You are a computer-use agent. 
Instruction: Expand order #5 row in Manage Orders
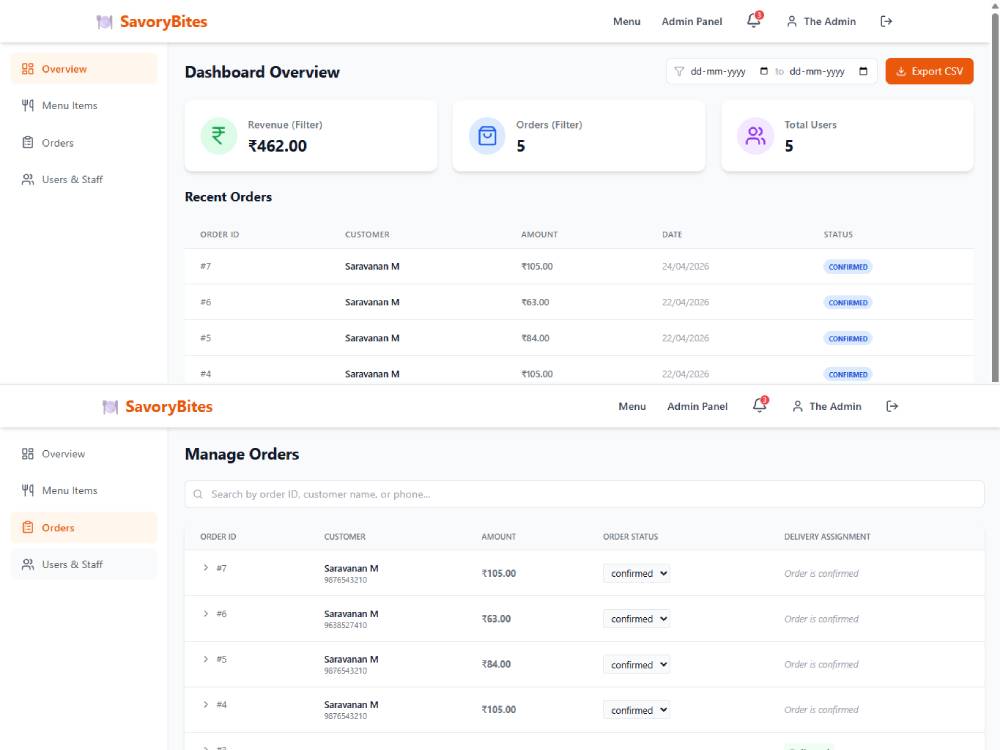tap(205, 659)
